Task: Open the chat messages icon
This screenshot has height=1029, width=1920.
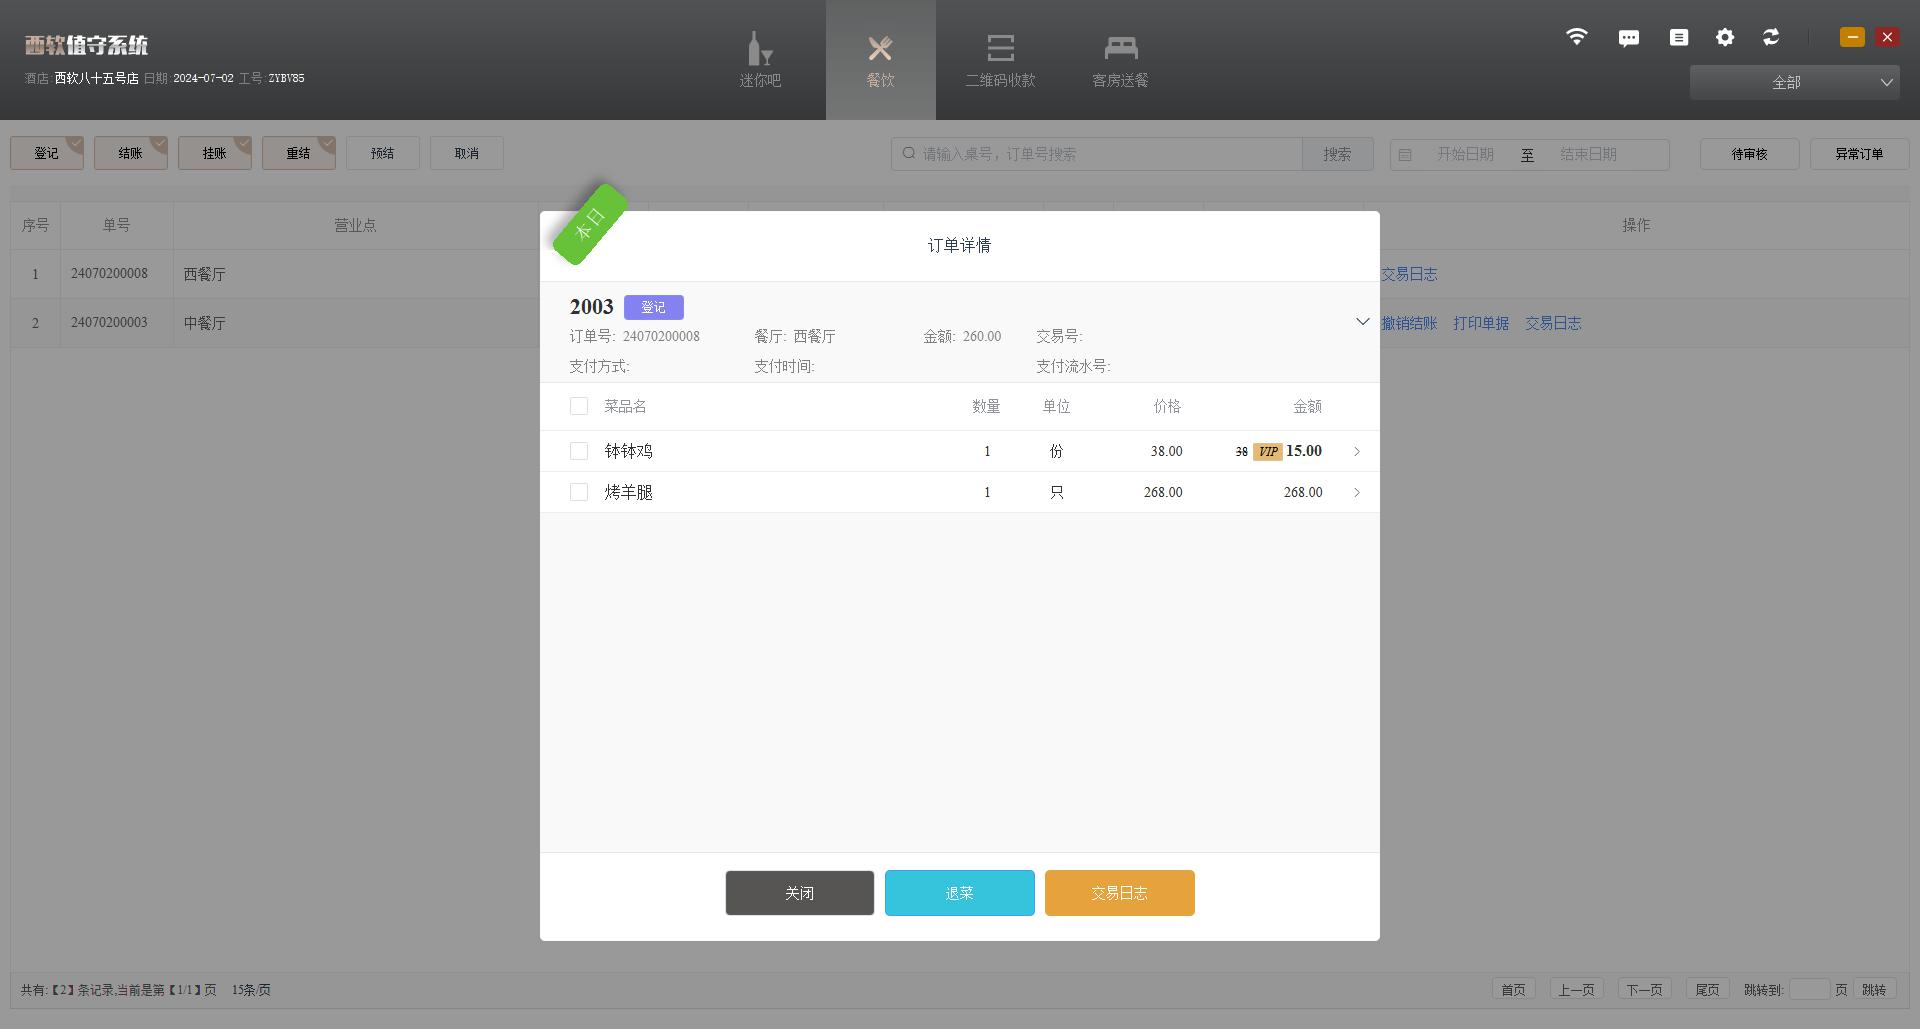Action: coord(1628,38)
